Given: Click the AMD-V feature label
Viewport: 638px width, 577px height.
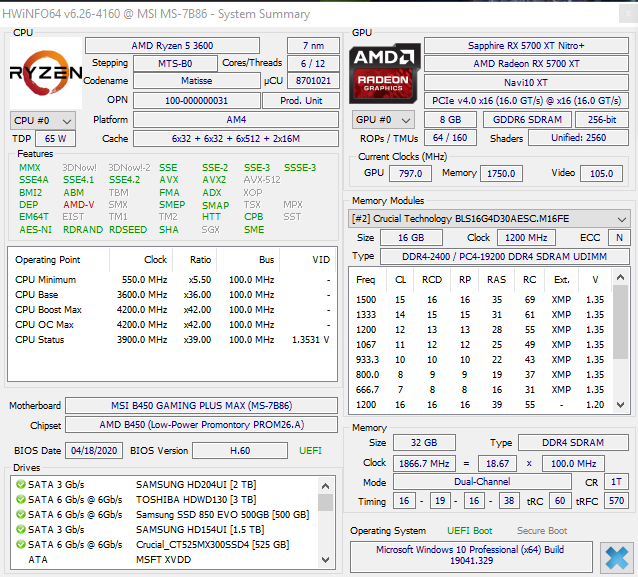Looking at the screenshot, I should point(79,205).
